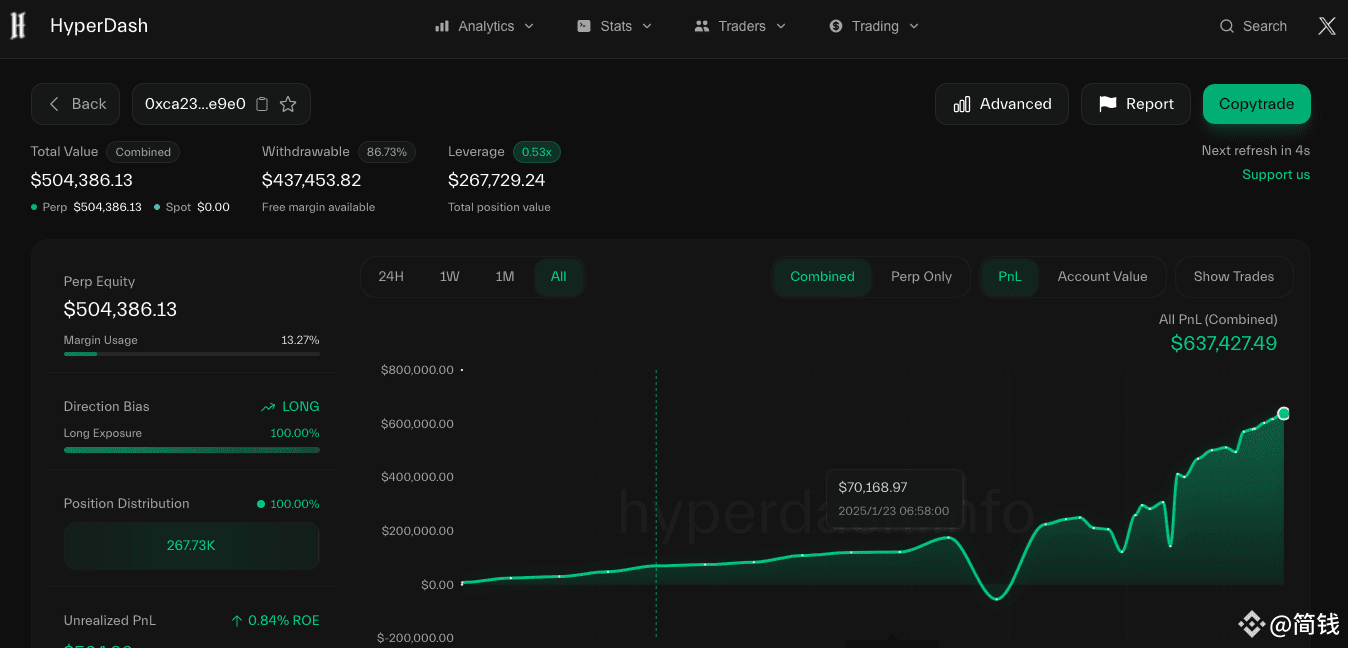Click the chart's latest data point marker
The height and width of the screenshot is (648, 1348).
[x=1284, y=414]
